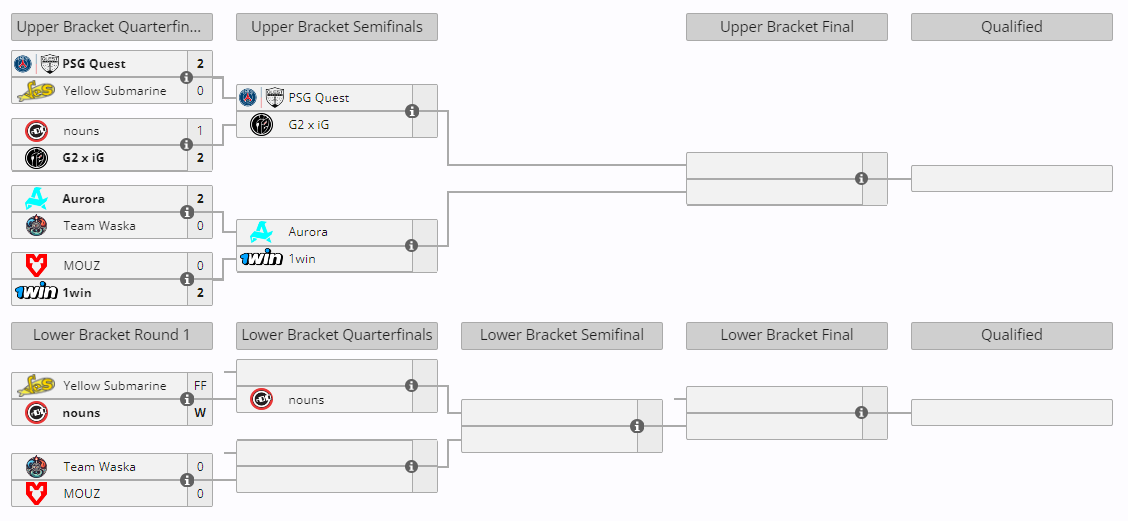The image size is (1128, 521).
Task: Click the 1win logo in upper semifinals
Action: 261,259
